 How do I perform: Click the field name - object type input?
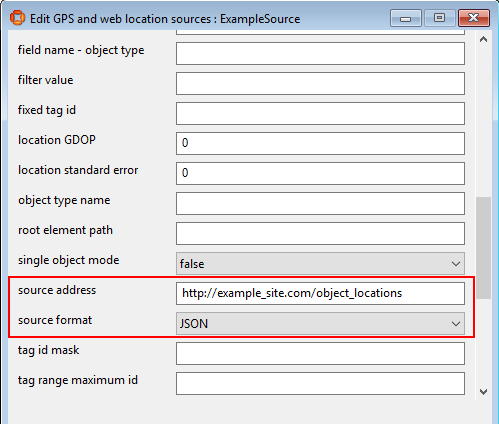[320, 53]
